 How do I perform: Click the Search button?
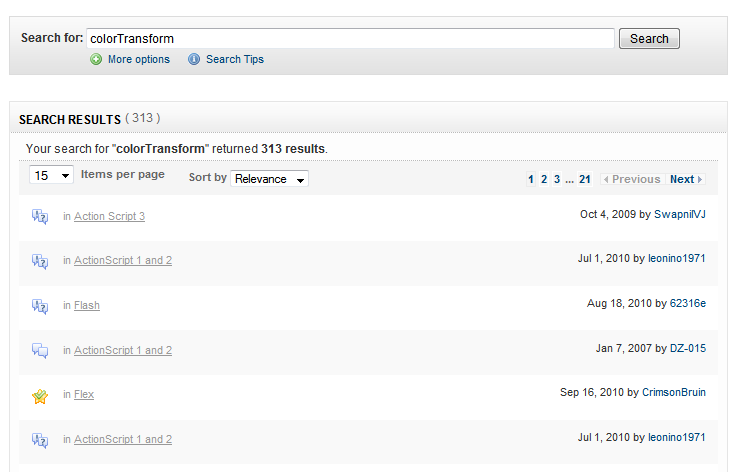click(x=649, y=38)
